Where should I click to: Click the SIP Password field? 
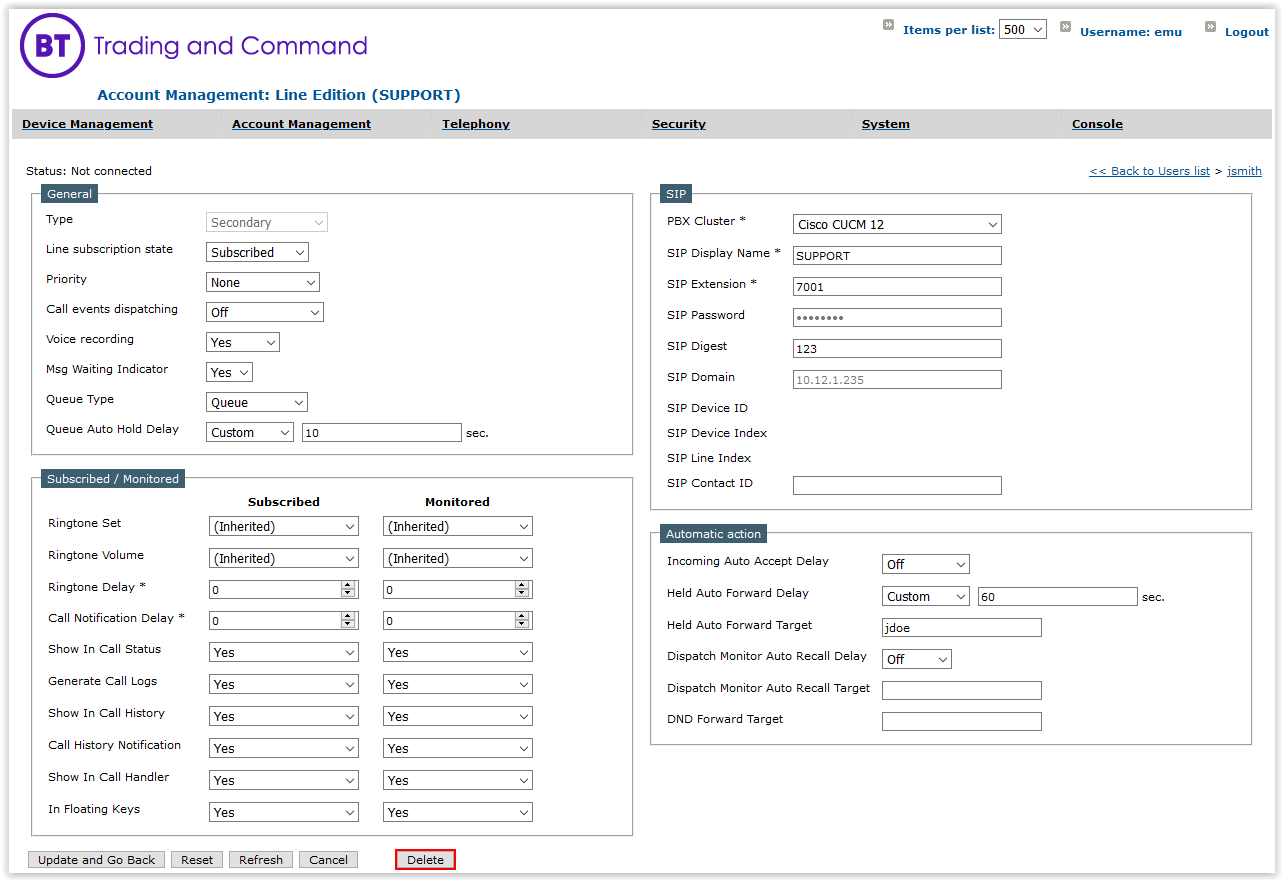coord(897,318)
